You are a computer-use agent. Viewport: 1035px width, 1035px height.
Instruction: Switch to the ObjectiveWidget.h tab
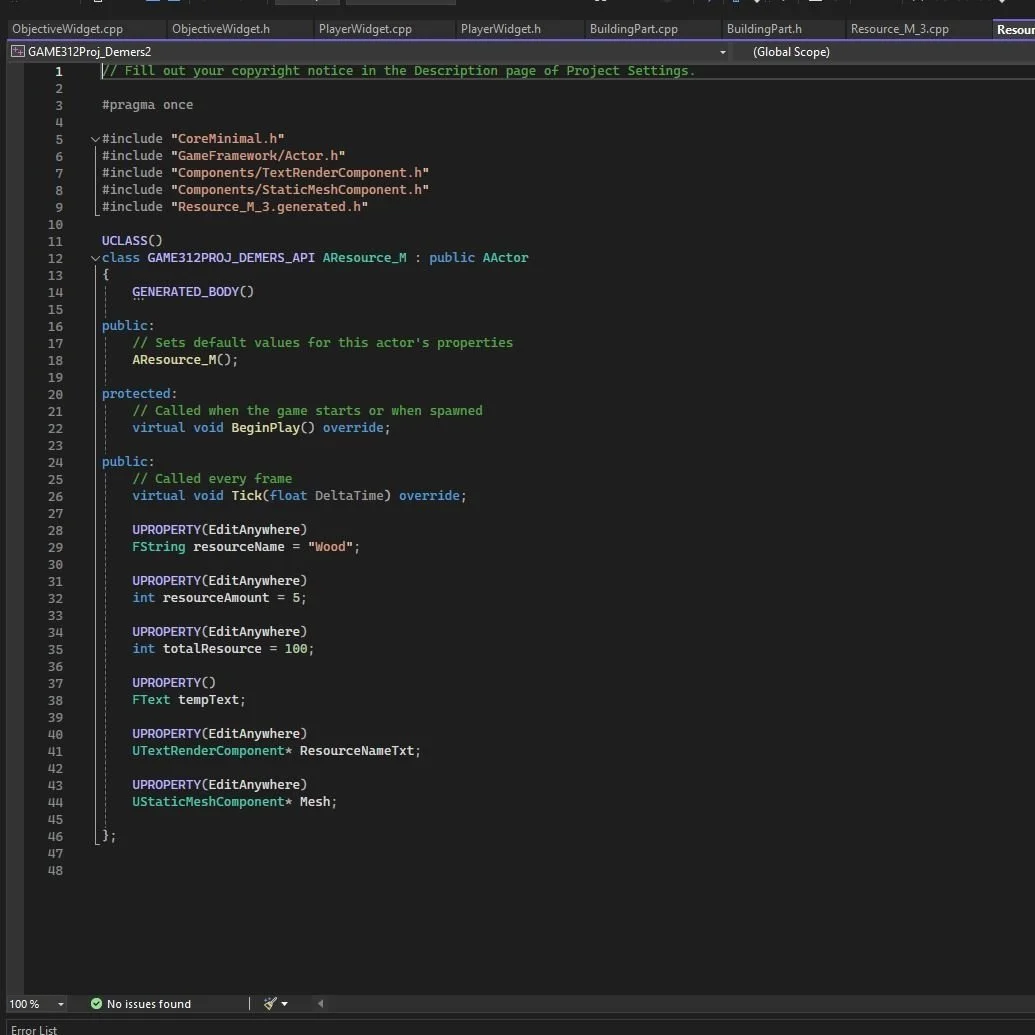pos(220,29)
